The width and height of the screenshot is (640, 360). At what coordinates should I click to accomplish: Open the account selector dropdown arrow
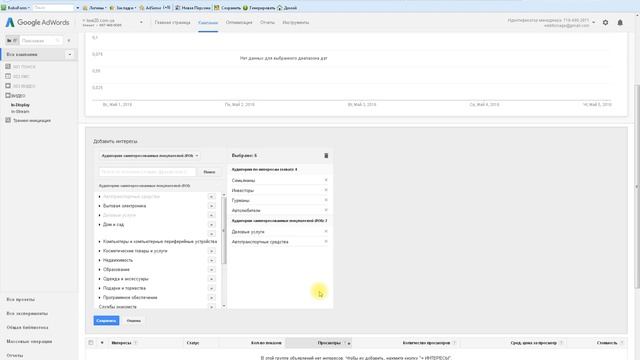(x=141, y=22)
